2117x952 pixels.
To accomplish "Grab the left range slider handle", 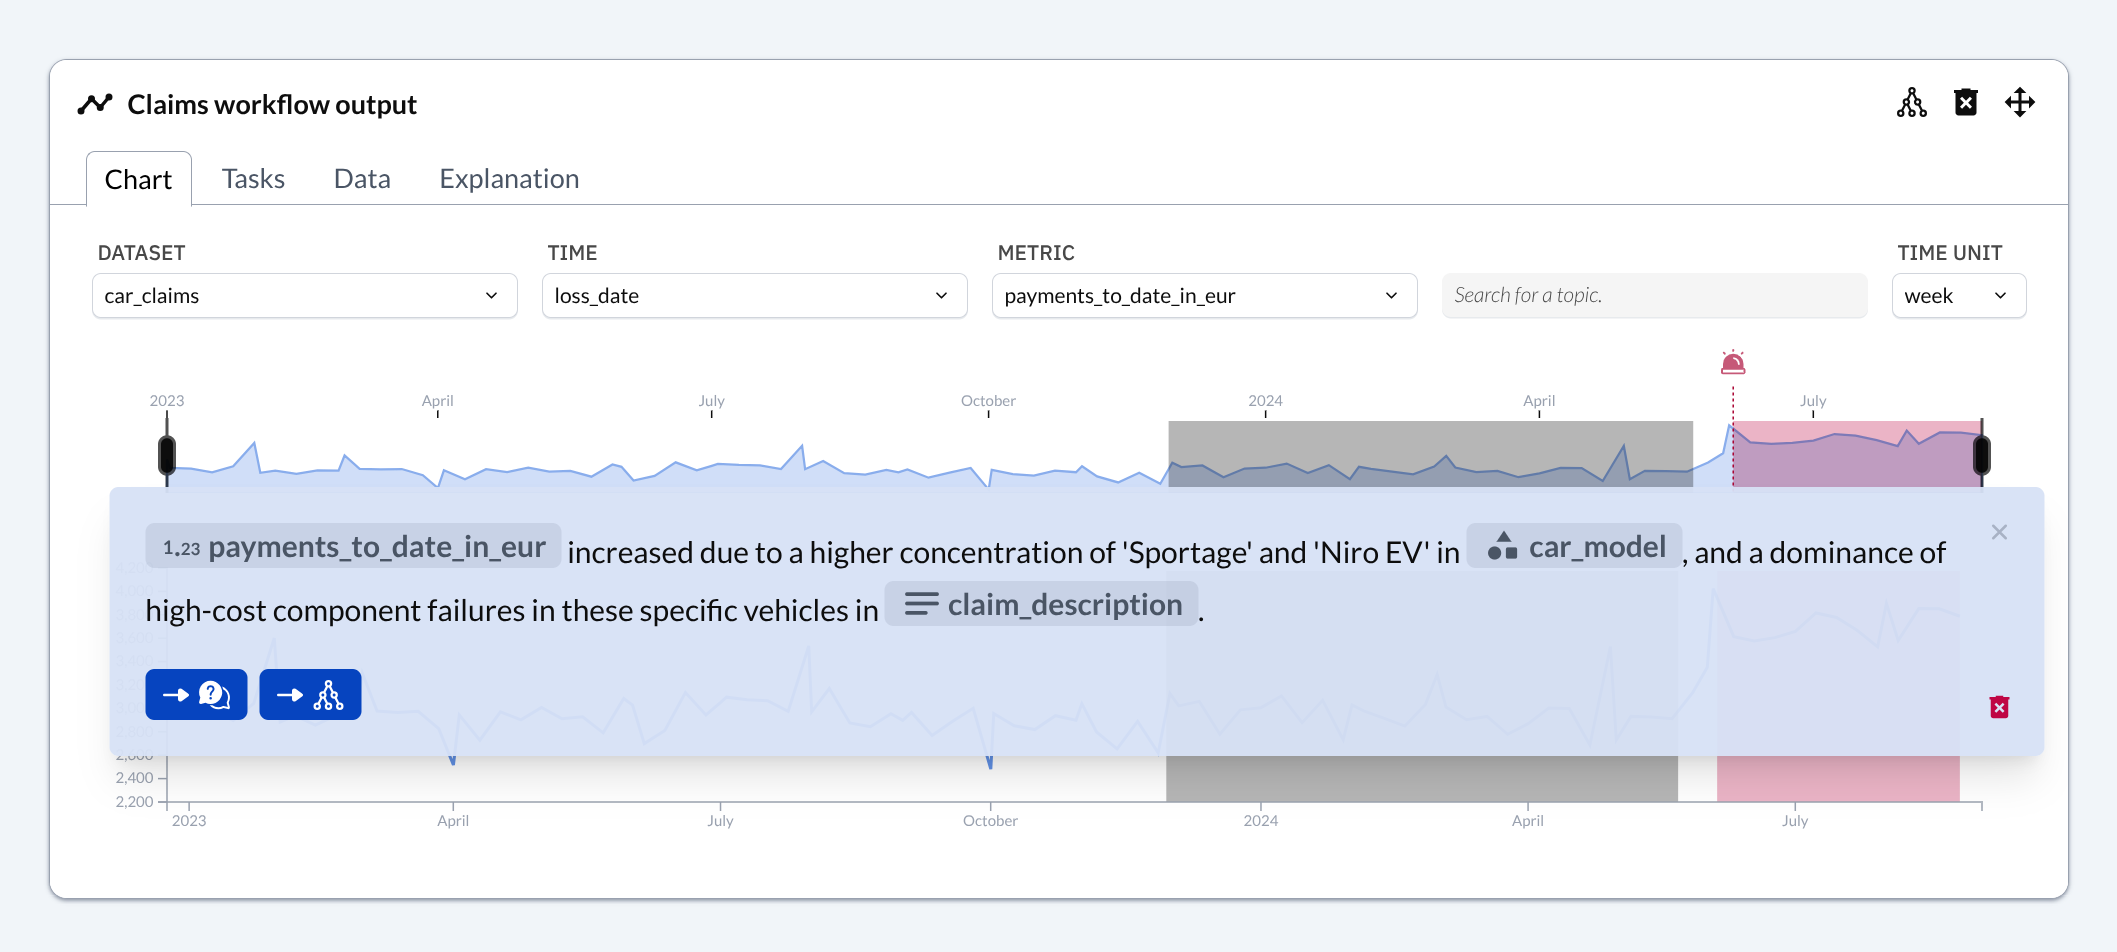I will tap(167, 455).
